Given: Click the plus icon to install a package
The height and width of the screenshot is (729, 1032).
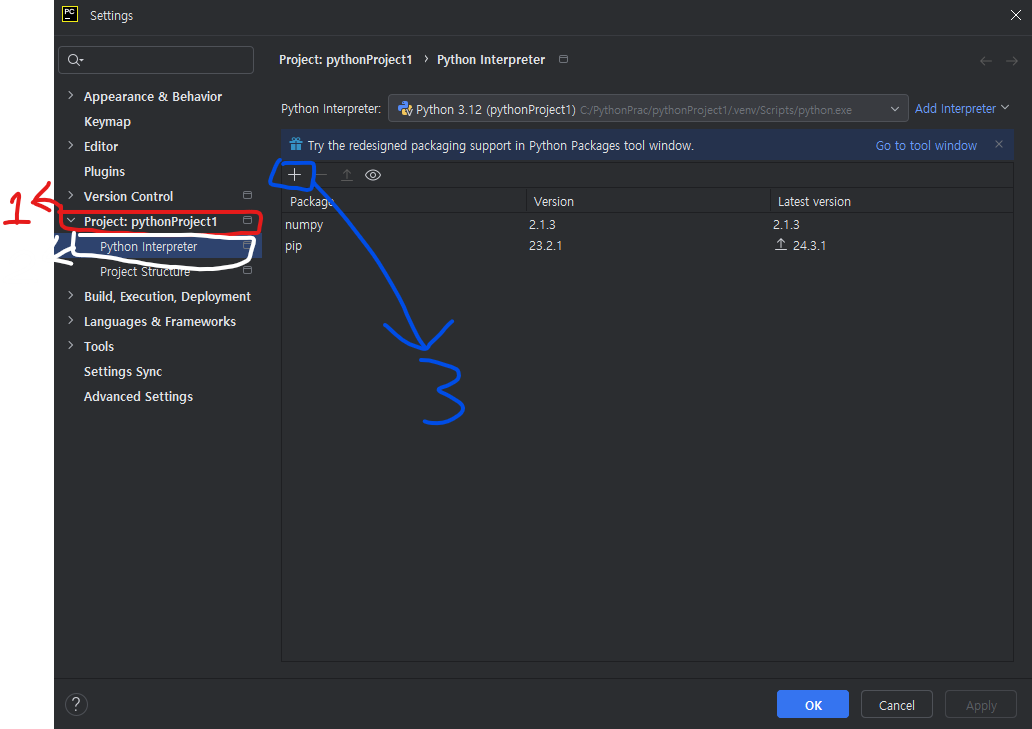Looking at the screenshot, I should pyautogui.click(x=294, y=174).
